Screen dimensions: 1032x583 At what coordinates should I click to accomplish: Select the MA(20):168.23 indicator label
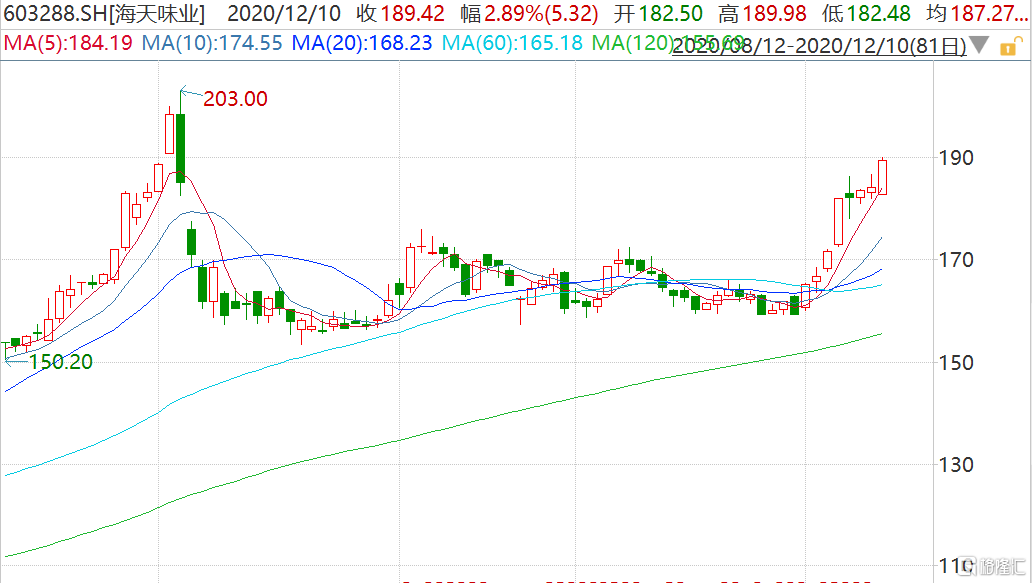[362, 43]
